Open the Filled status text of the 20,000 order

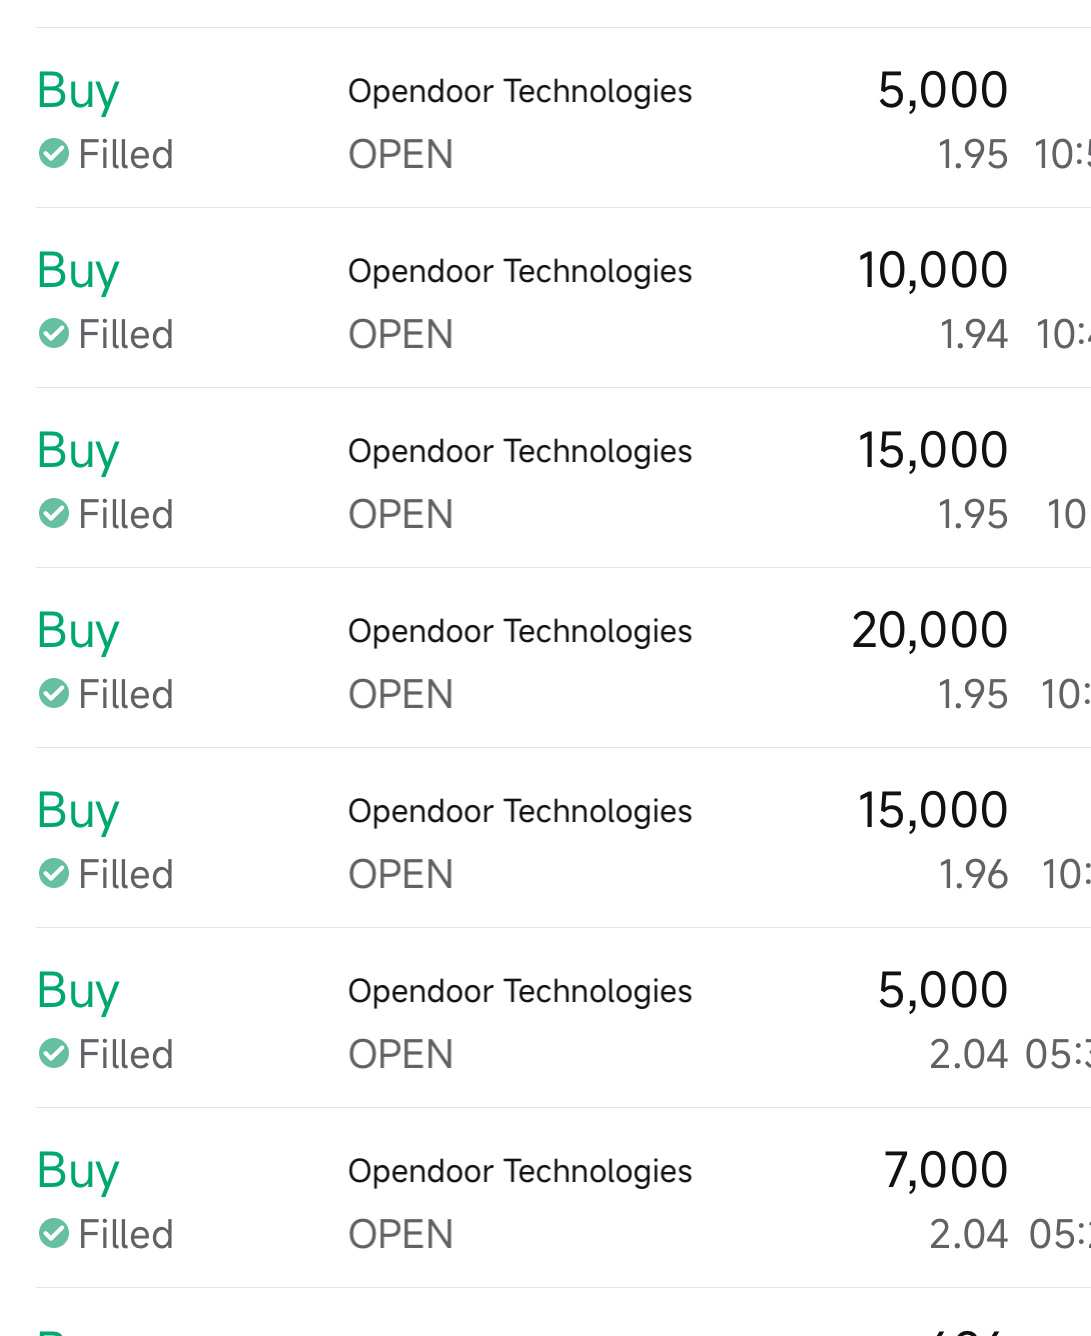tap(126, 694)
